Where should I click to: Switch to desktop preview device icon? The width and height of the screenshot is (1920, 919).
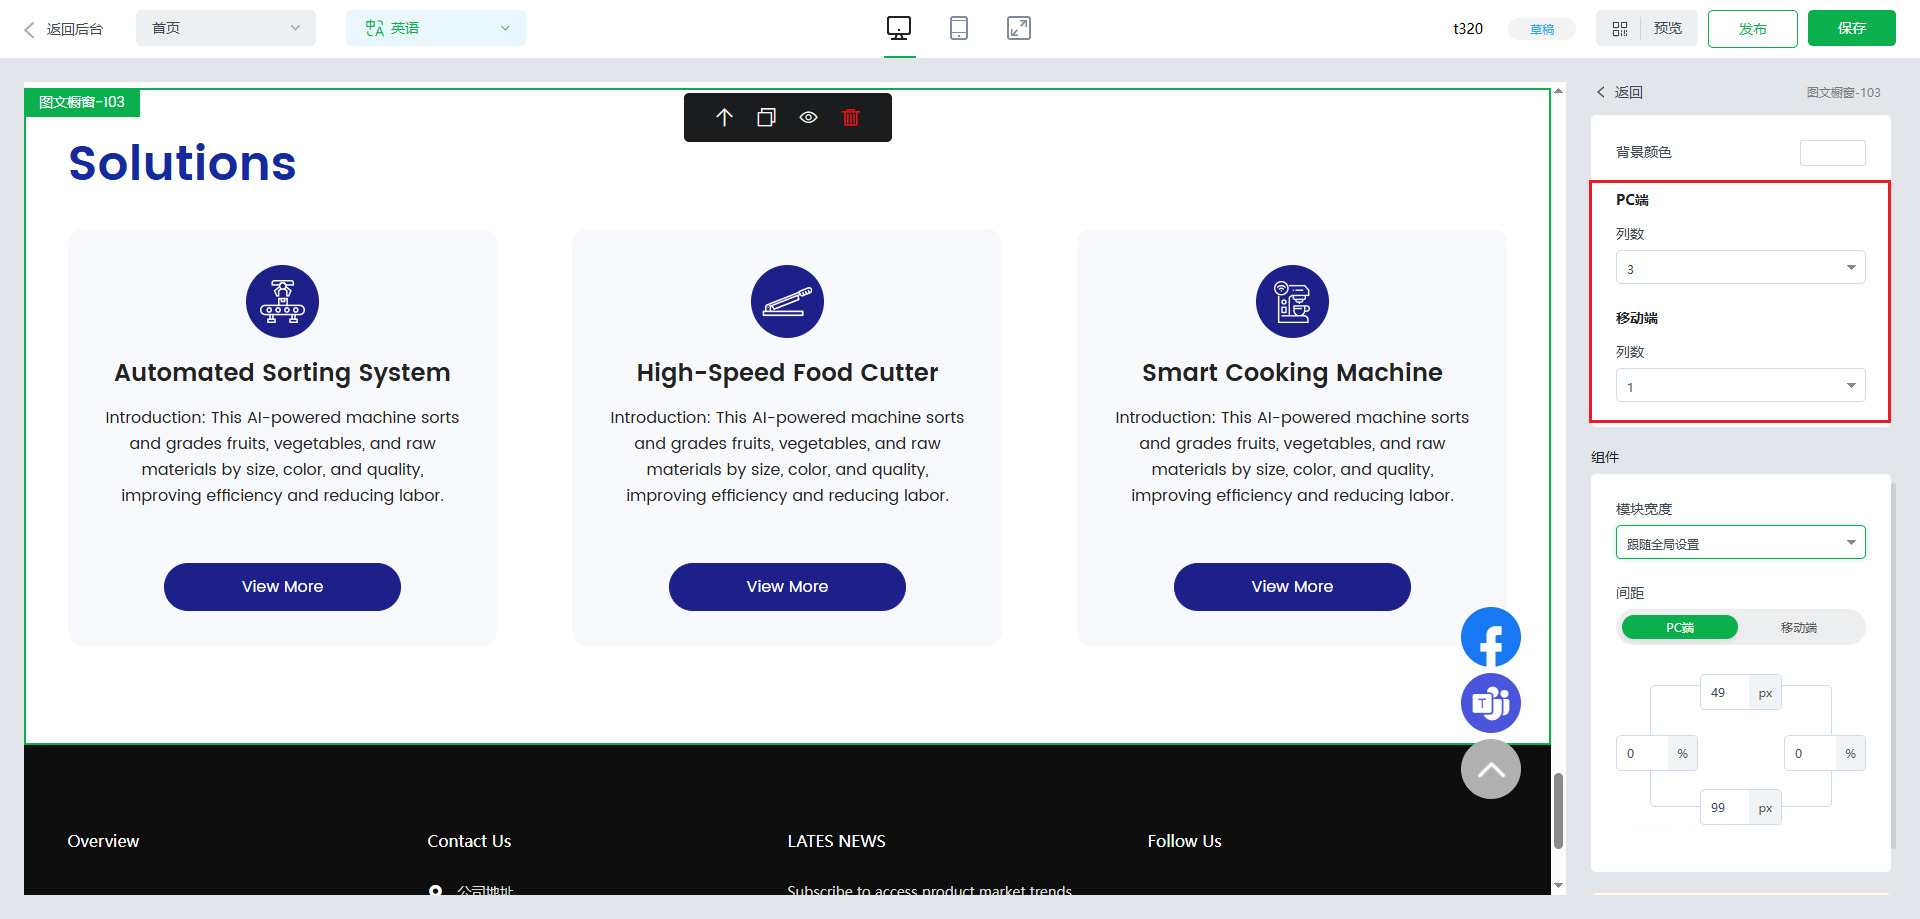pos(899,28)
